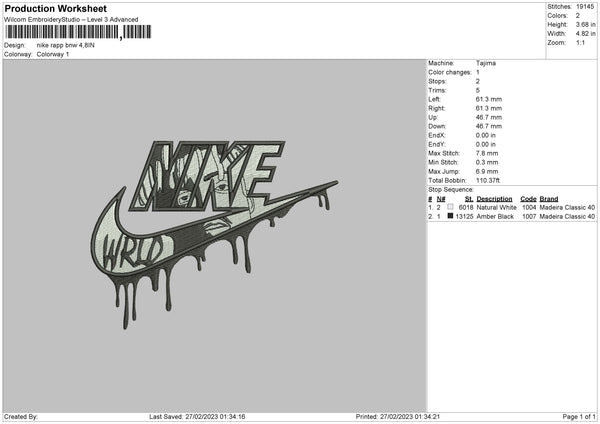Select 'Wilcom EmbroideryStudio – Level 3 Advanced' text
600x424 pixels.
coord(71,20)
